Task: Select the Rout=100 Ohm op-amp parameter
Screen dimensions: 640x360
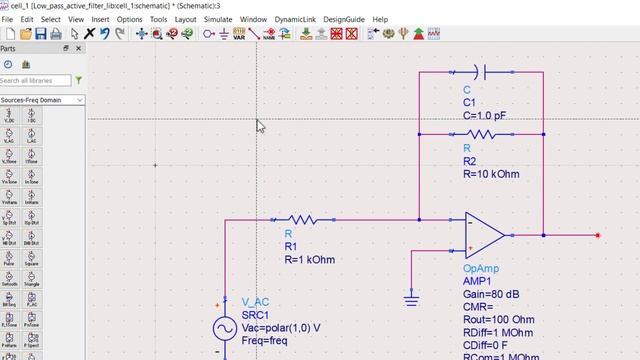Action: (x=499, y=319)
